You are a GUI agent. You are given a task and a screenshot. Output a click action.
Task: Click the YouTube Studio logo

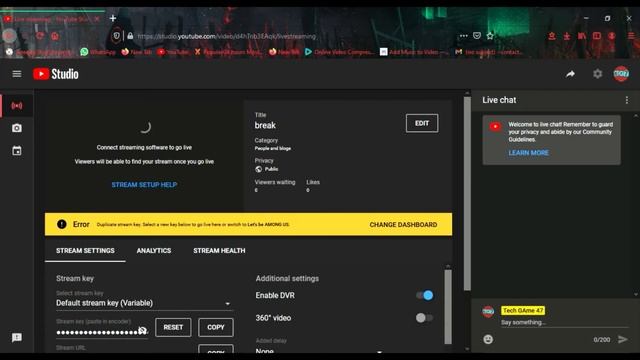pos(56,74)
